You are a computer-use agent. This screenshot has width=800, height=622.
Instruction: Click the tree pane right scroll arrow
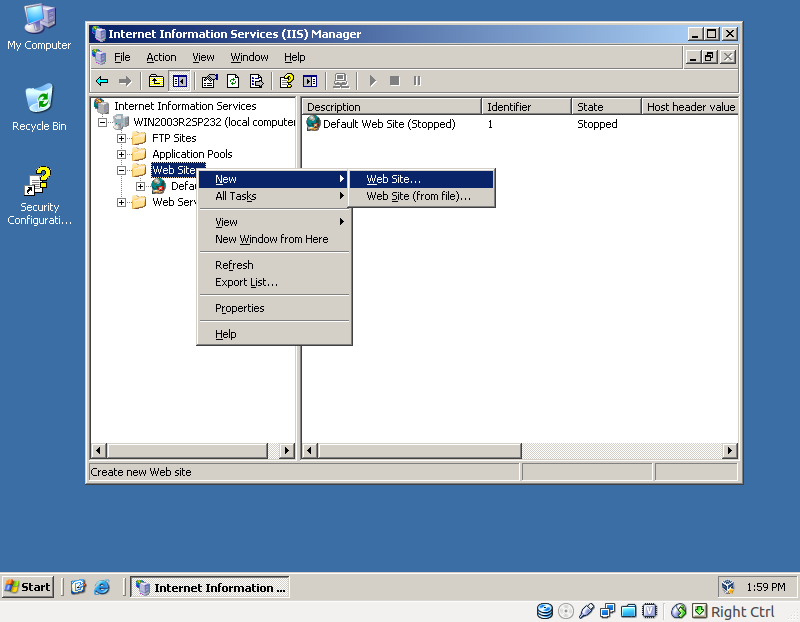(287, 451)
